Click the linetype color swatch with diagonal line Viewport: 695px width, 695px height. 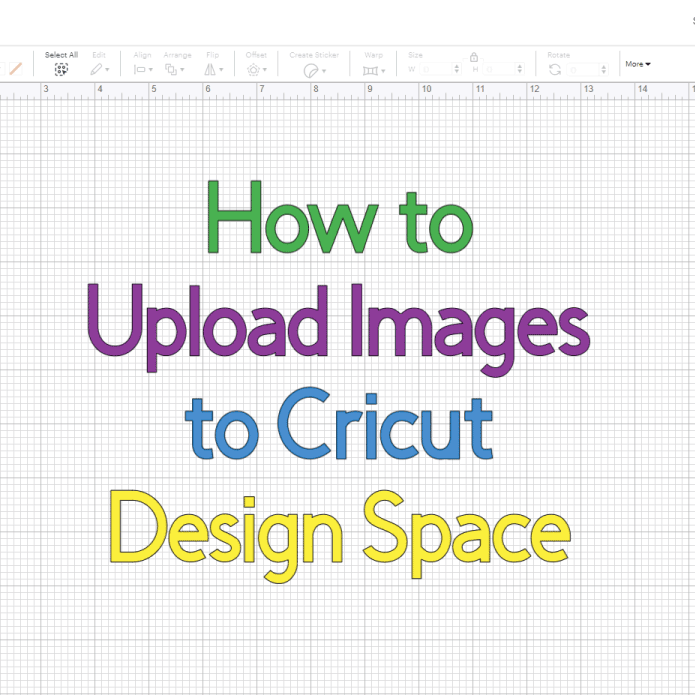[16, 69]
